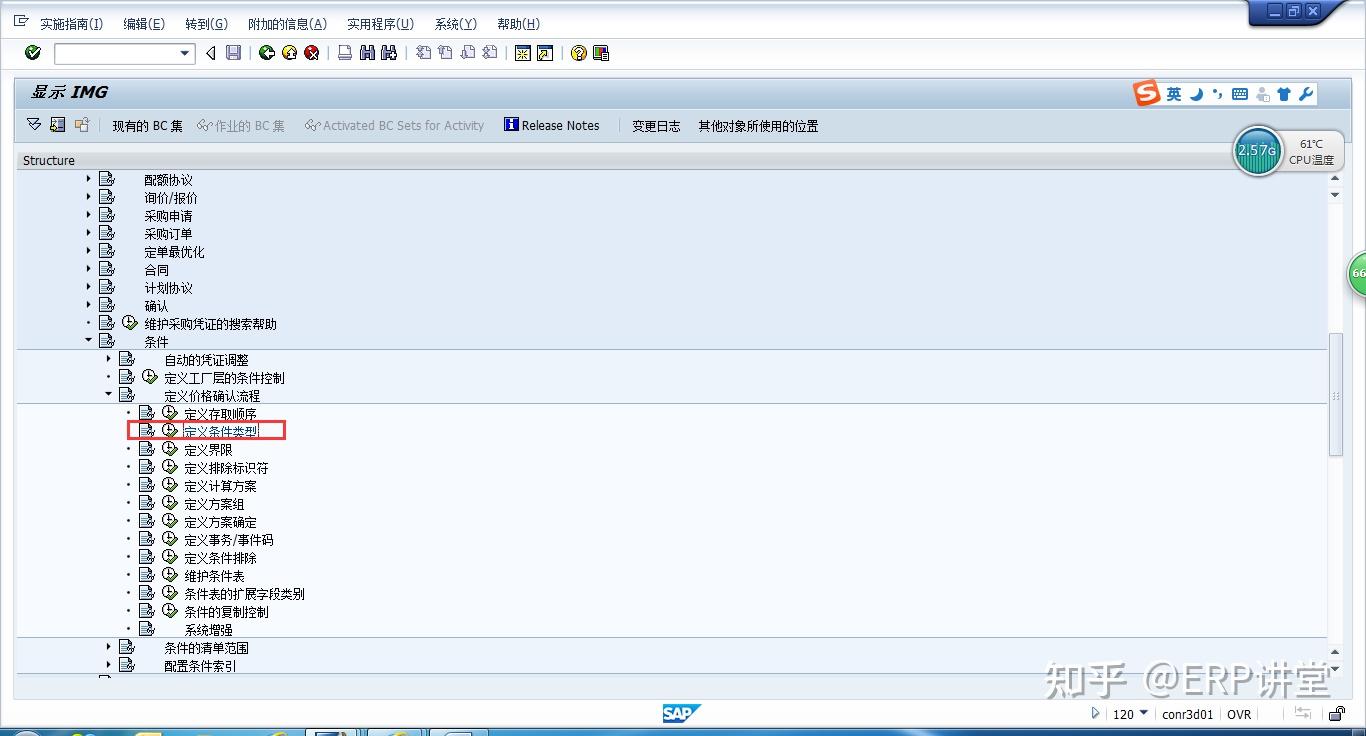Toggle OVR mode in the status bar
The image size is (1366, 736).
1238,714
